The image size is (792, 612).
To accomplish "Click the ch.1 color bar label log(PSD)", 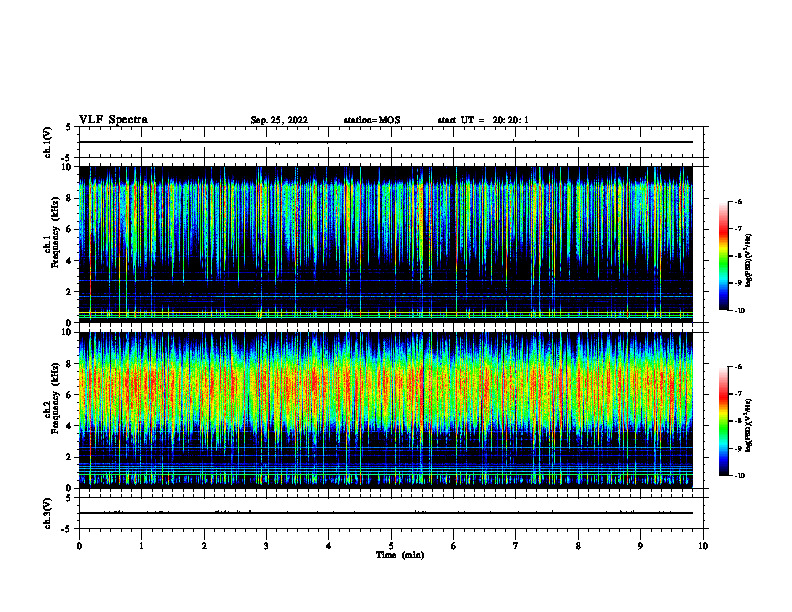I will (749, 260).
